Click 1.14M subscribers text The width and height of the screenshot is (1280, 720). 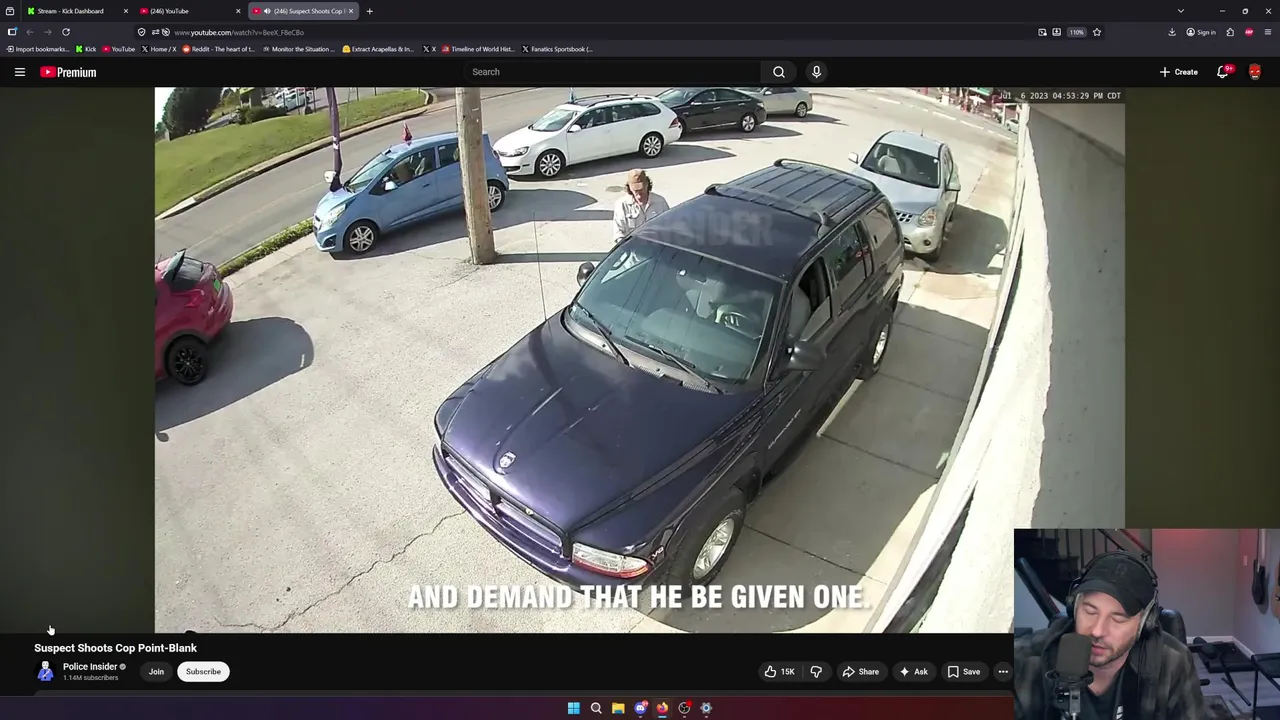pos(90,678)
